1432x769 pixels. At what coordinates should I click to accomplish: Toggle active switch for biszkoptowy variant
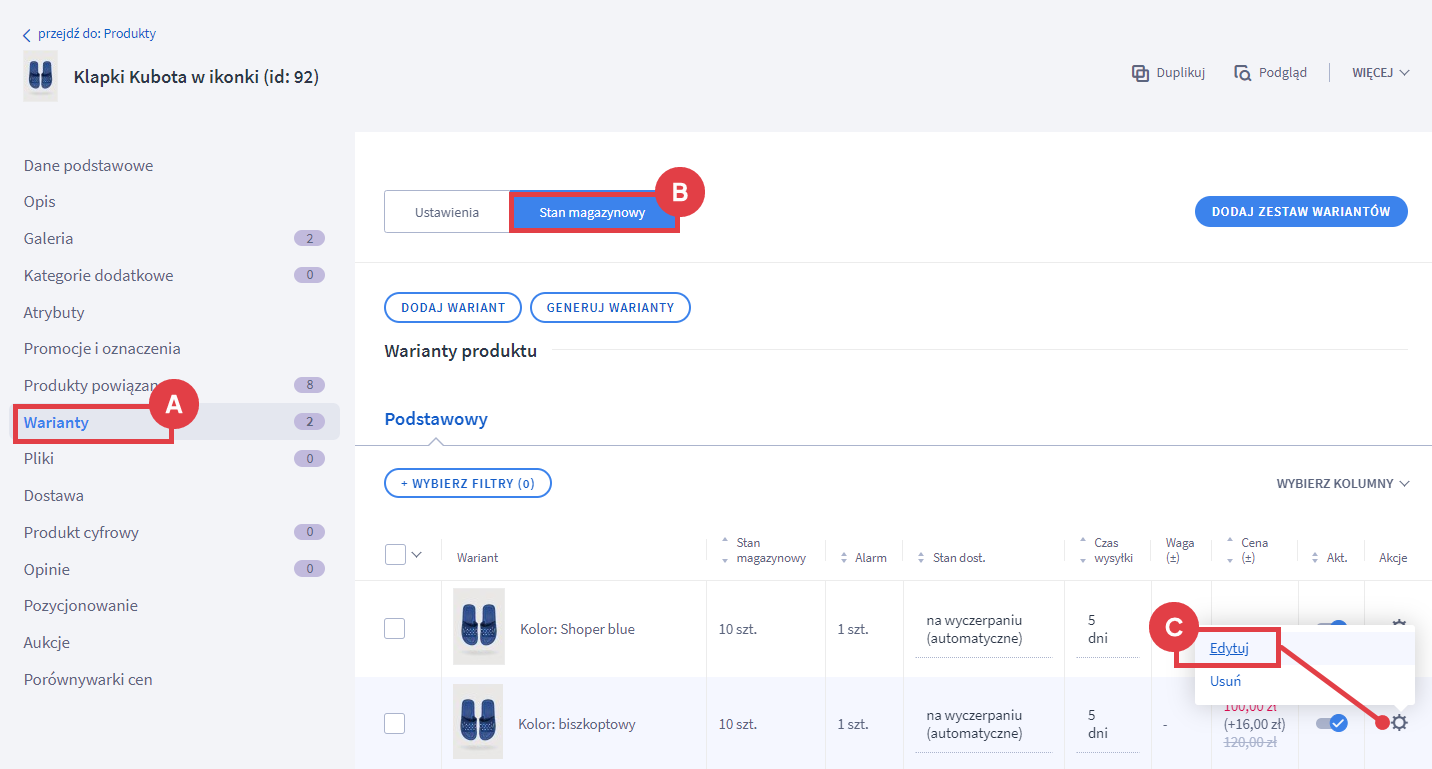tap(1332, 723)
